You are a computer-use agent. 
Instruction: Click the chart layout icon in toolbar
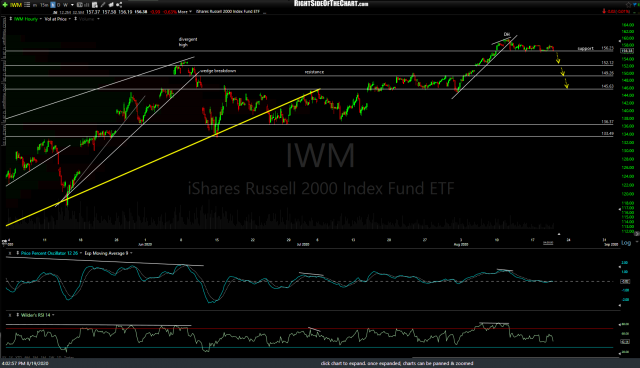coord(80,5)
